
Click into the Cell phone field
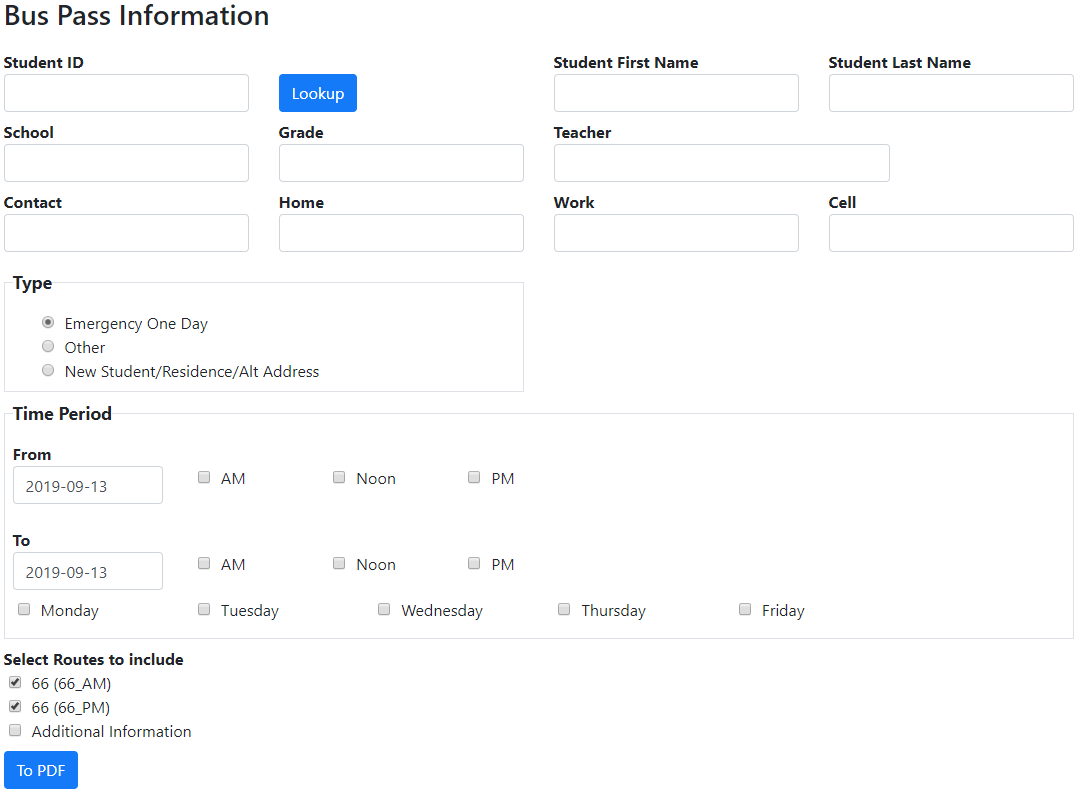click(x=950, y=233)
